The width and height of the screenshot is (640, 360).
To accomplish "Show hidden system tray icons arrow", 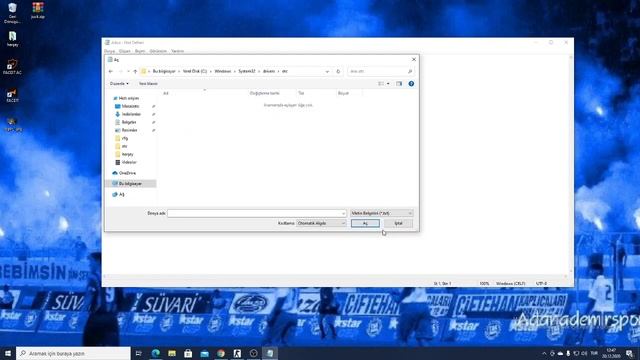I will coord(544,353).
